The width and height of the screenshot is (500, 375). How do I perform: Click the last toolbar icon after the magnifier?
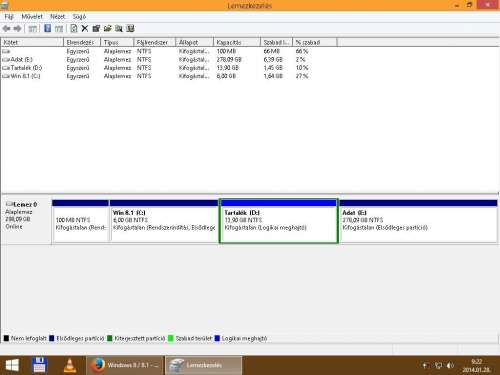(x=130, y=29)
